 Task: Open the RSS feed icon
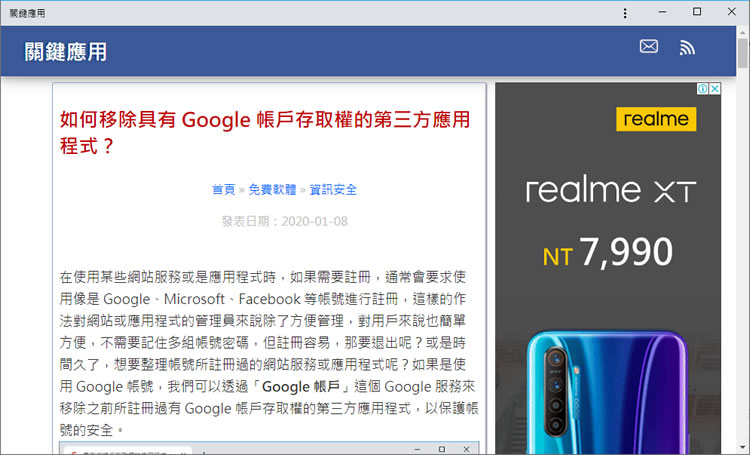click(687, 47)
